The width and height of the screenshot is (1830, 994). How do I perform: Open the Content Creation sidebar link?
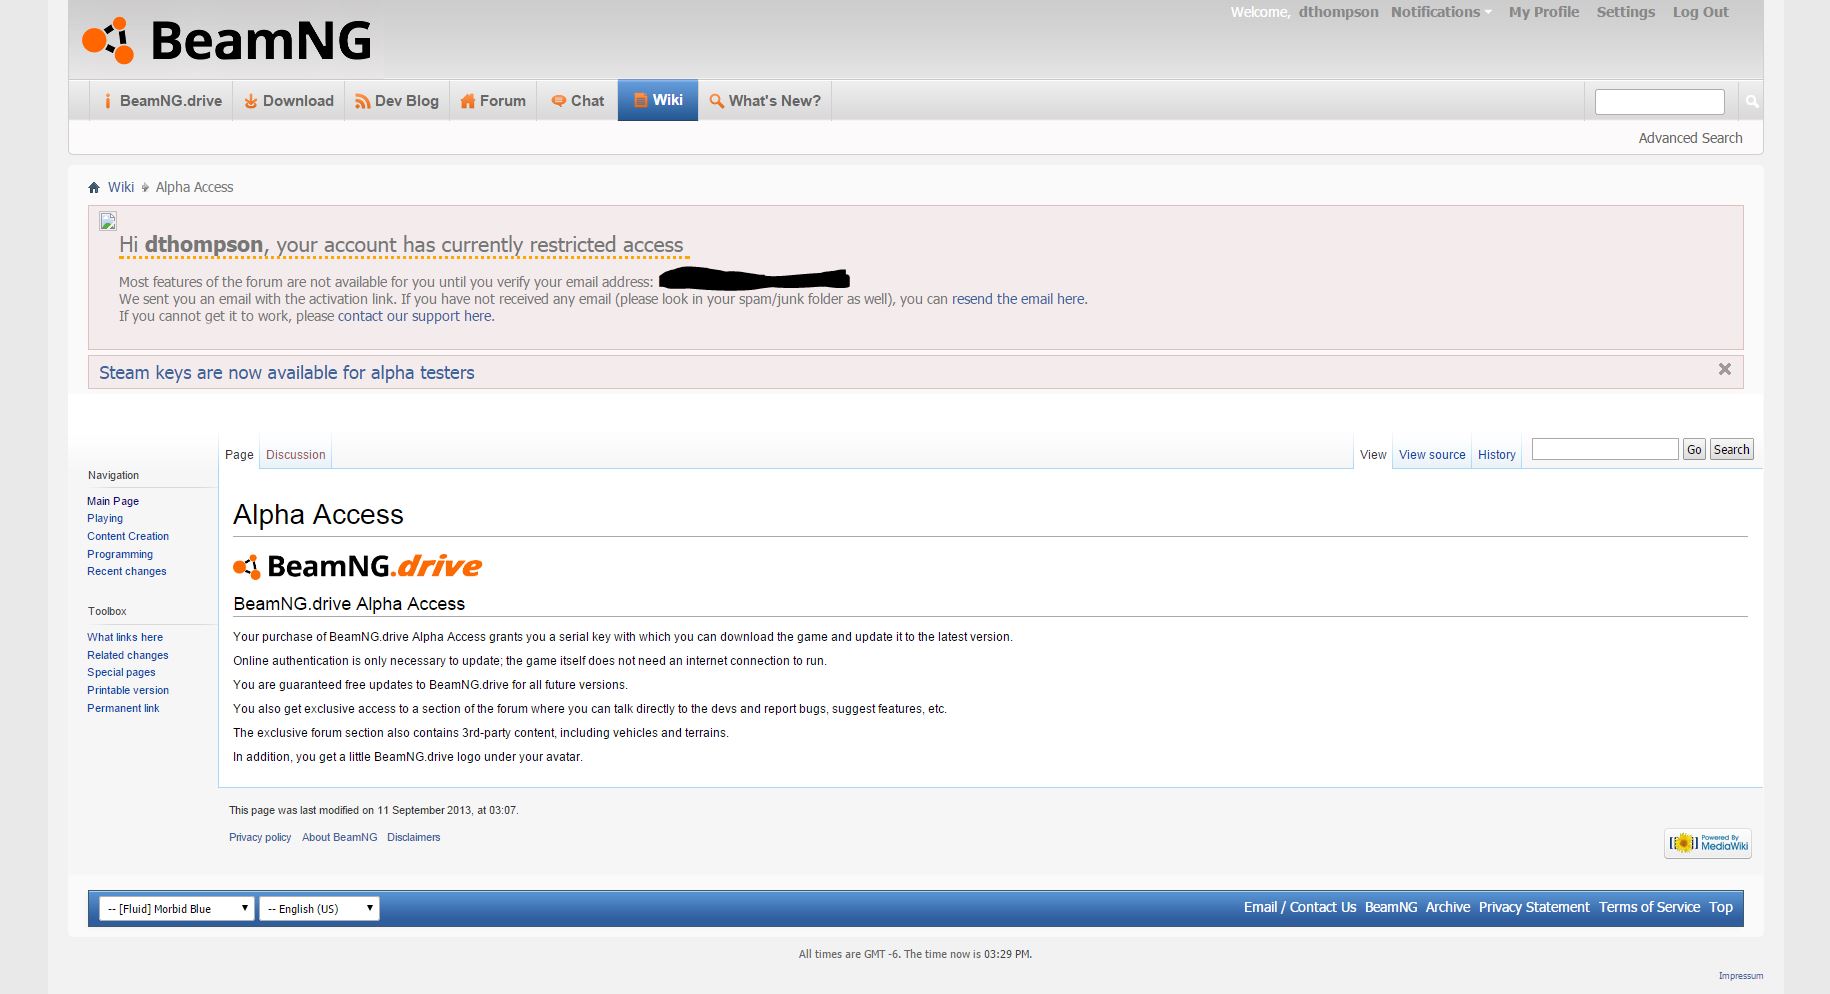tap(128, 536)
